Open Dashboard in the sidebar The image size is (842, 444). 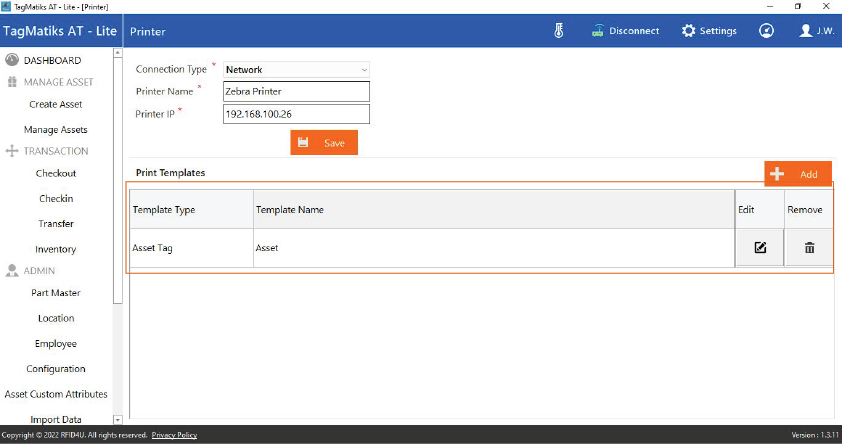pyautogui.click(x=51, y=61)
